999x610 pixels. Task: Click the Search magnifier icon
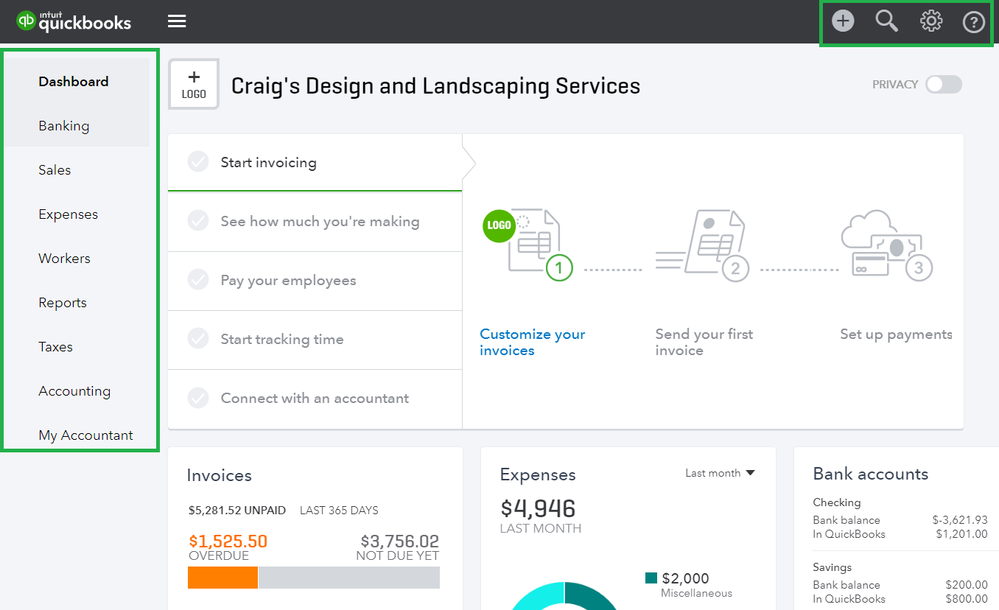886,20
